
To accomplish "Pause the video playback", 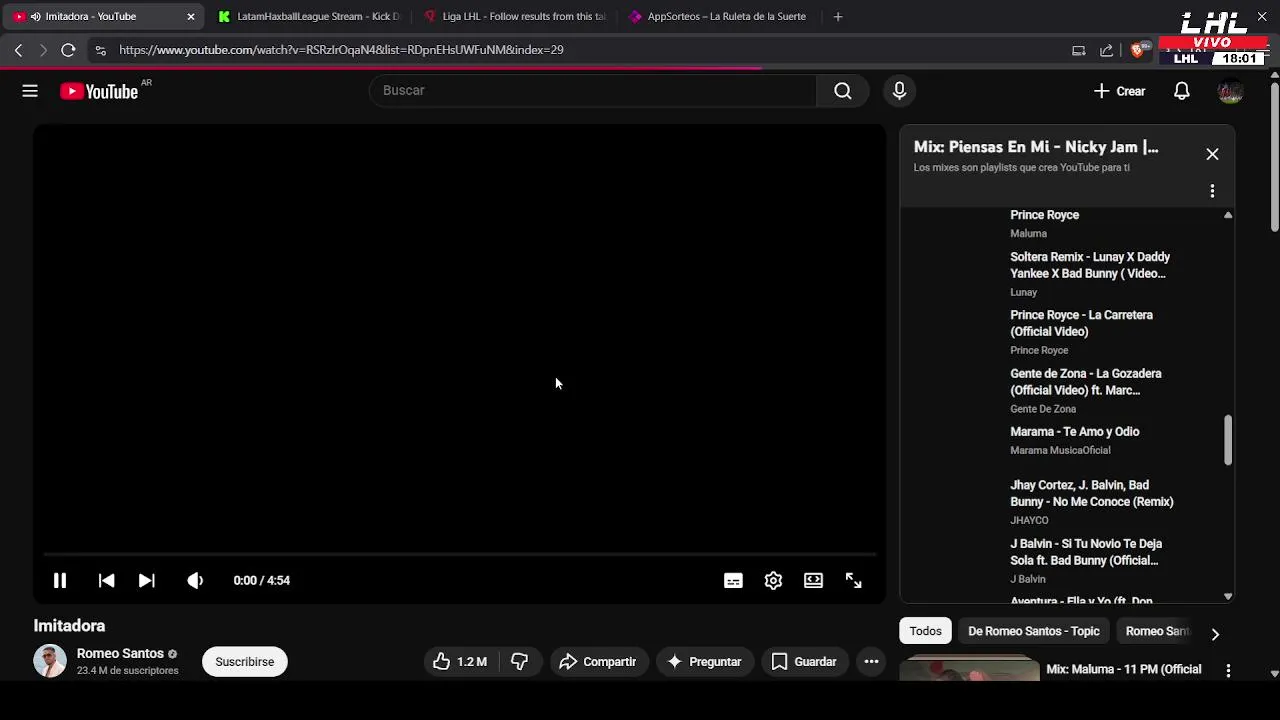I will [60, 580].
